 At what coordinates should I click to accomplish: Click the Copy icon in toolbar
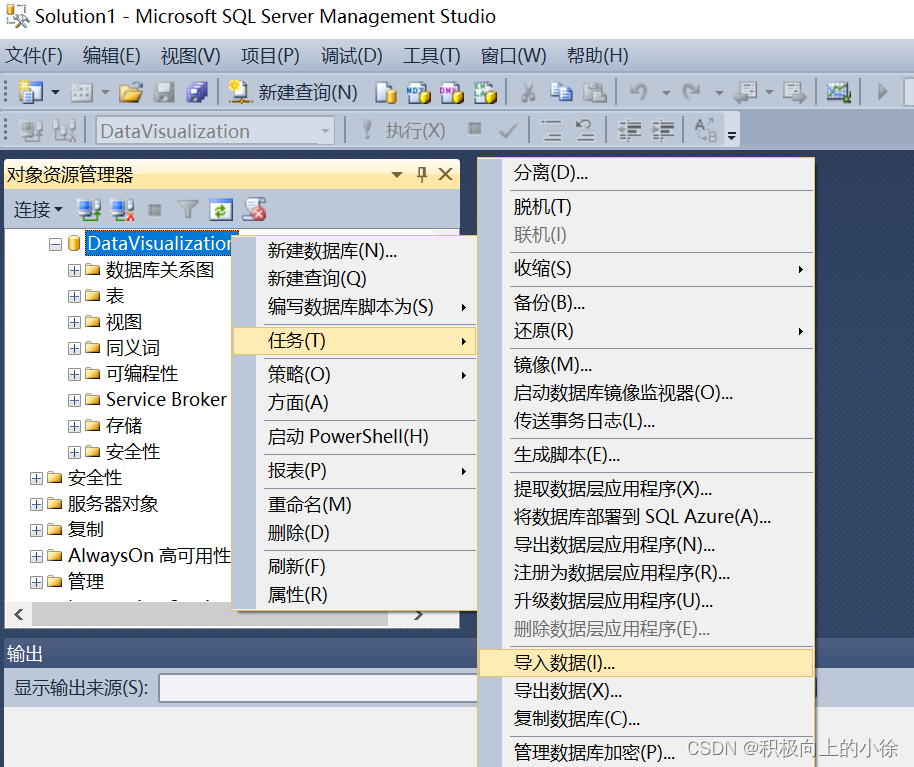(561, 92)
